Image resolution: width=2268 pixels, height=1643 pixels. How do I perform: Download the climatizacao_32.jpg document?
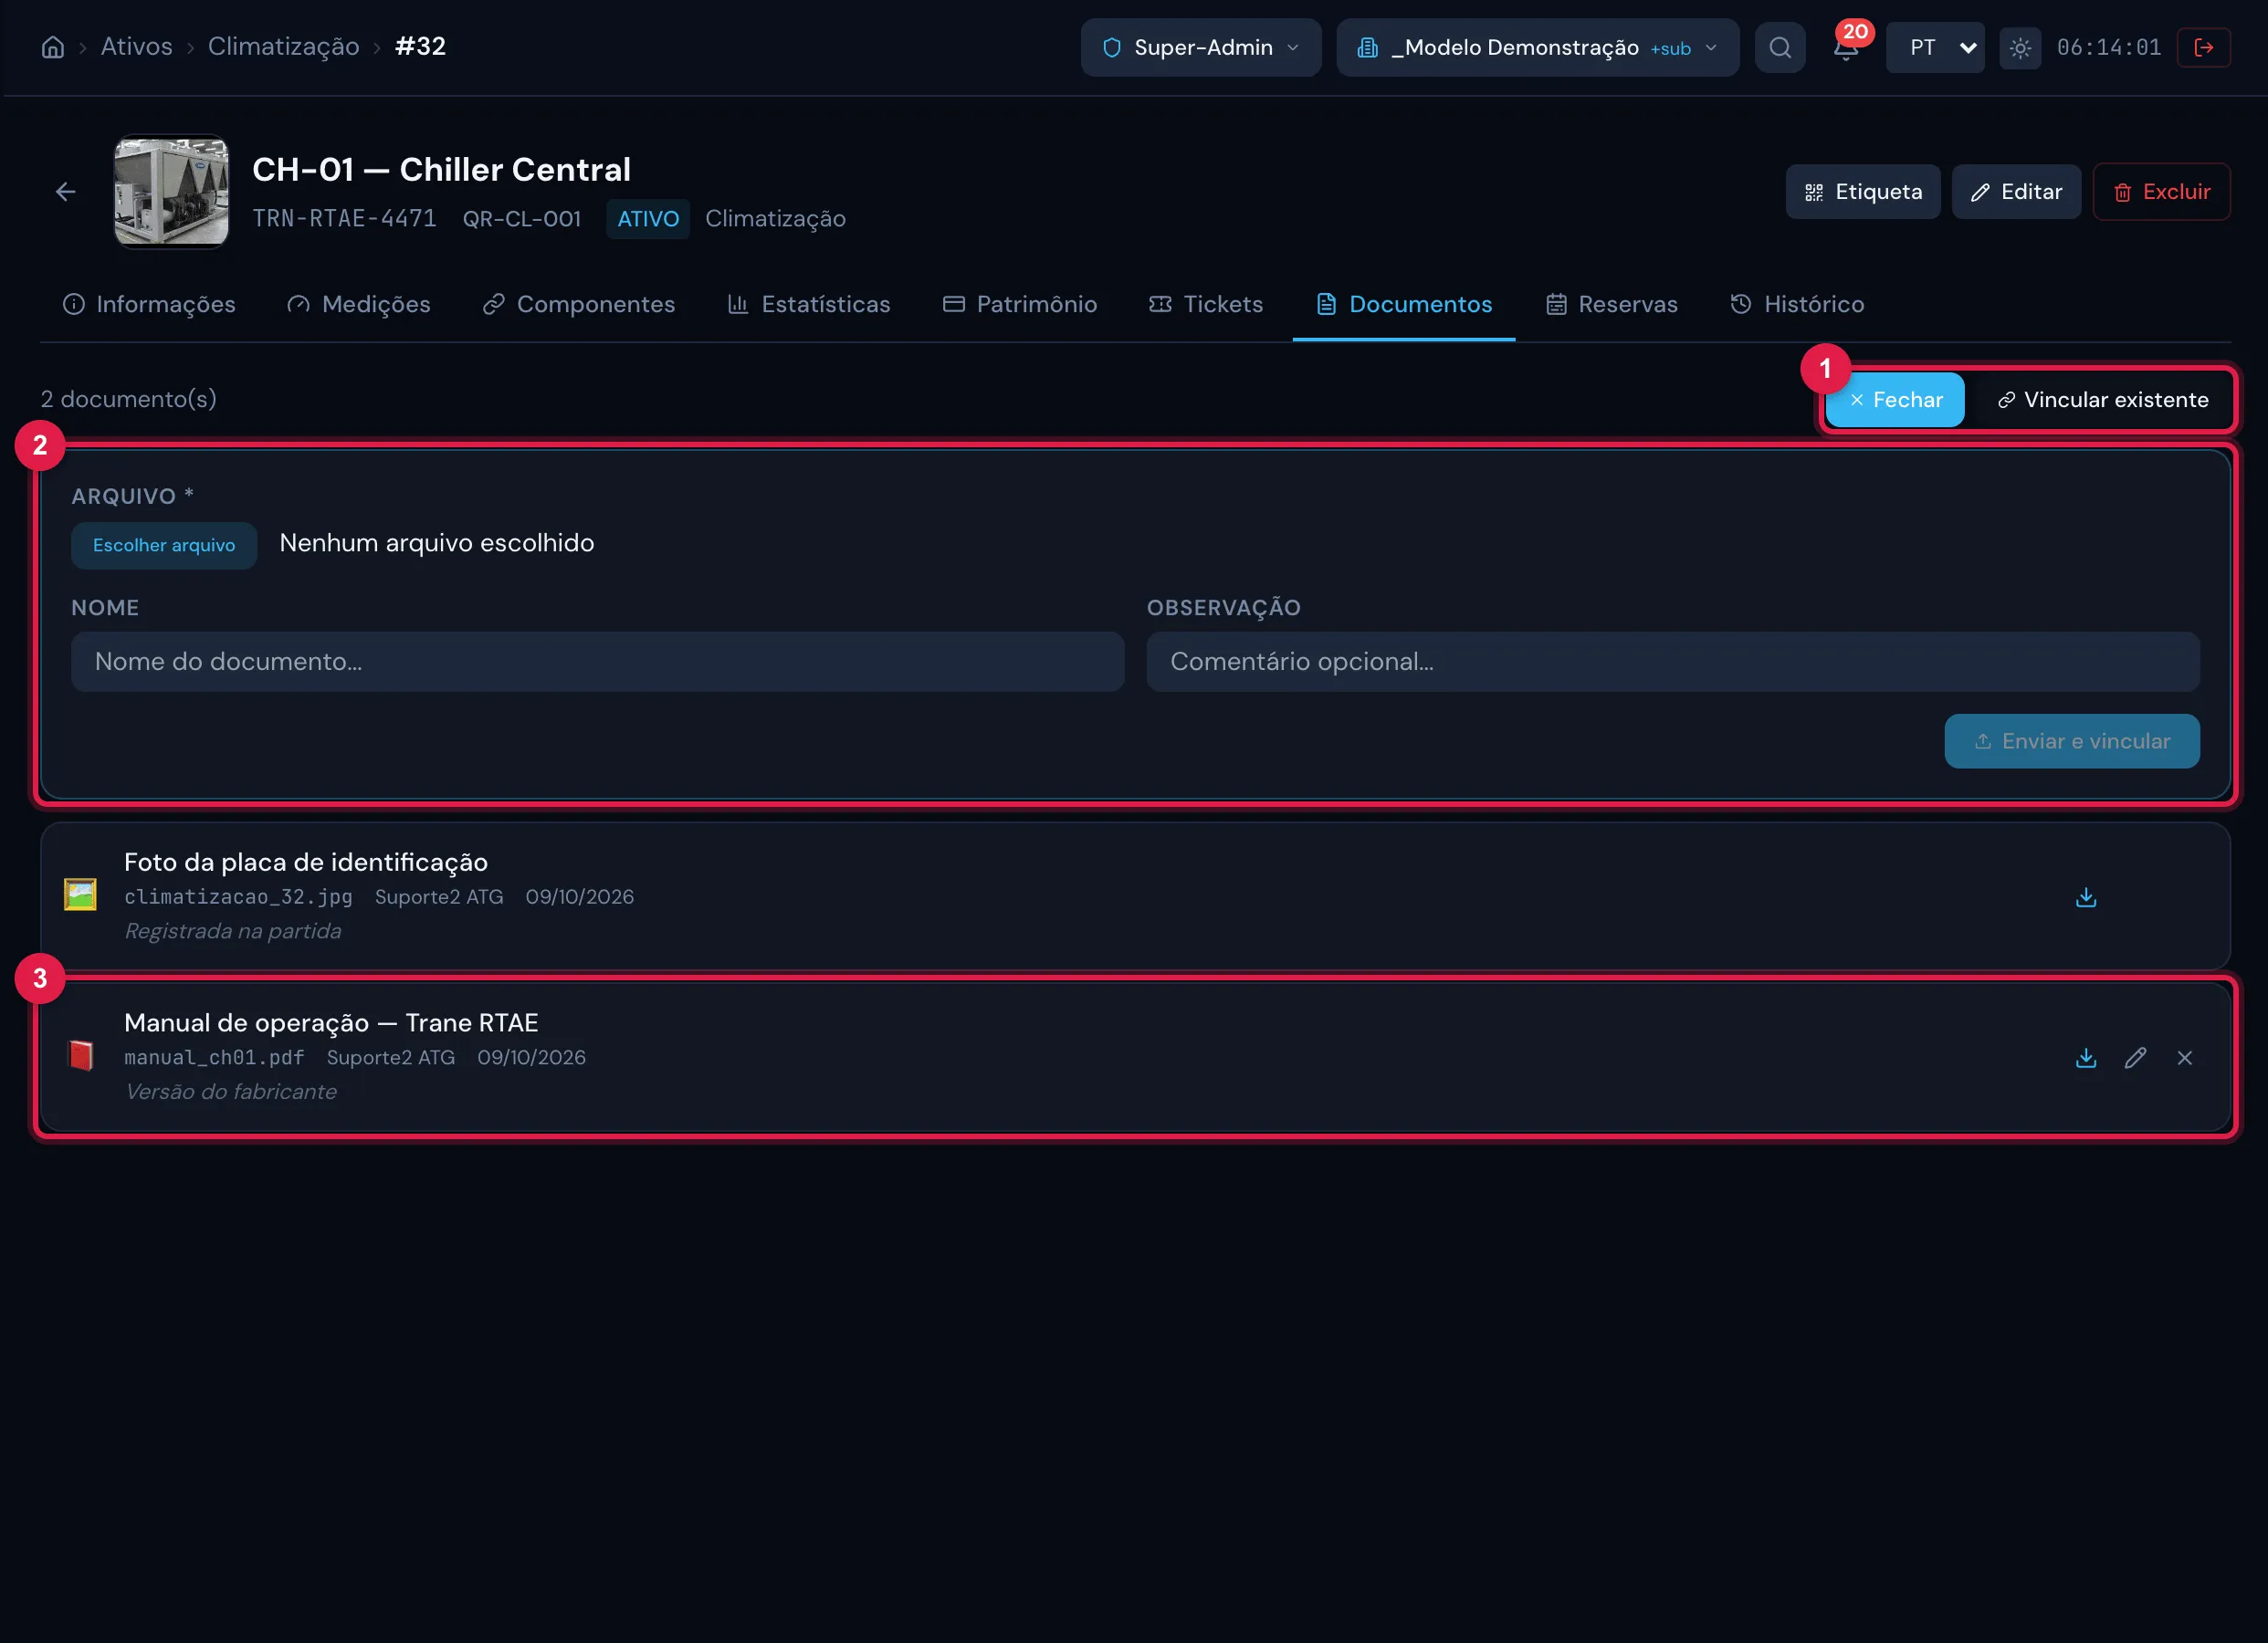2086,897
